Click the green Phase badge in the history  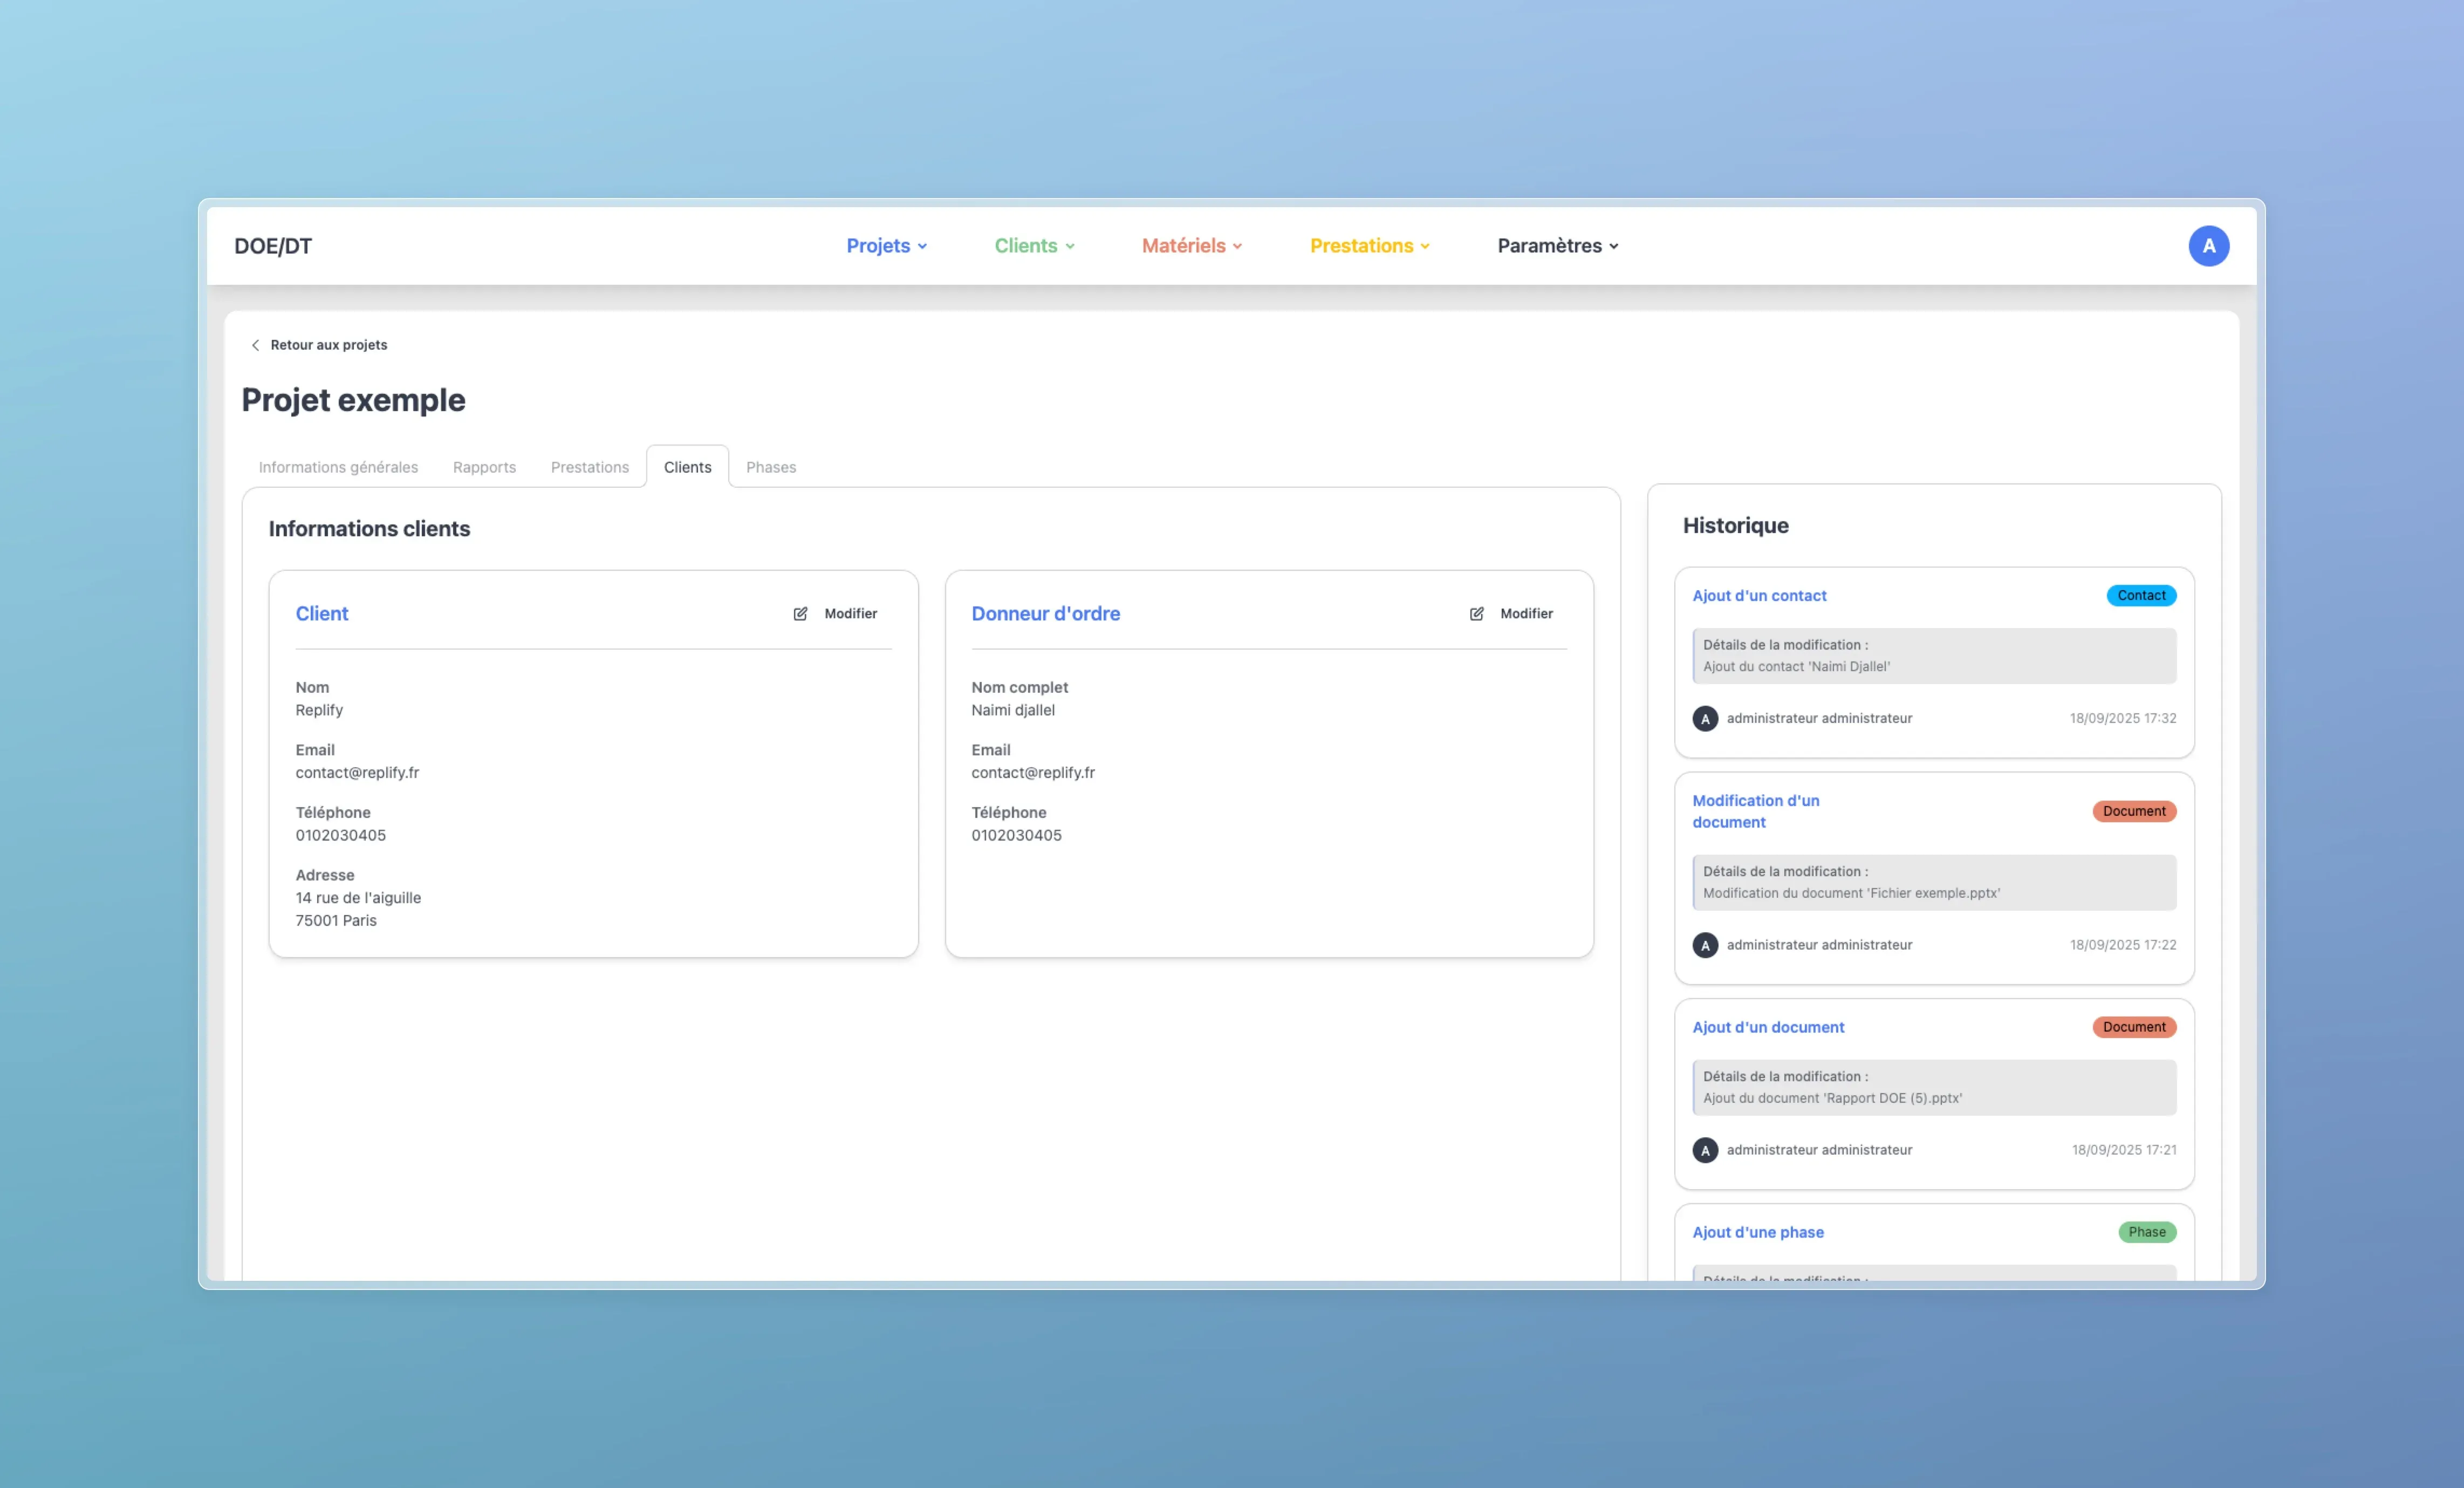[2146, 1232]
